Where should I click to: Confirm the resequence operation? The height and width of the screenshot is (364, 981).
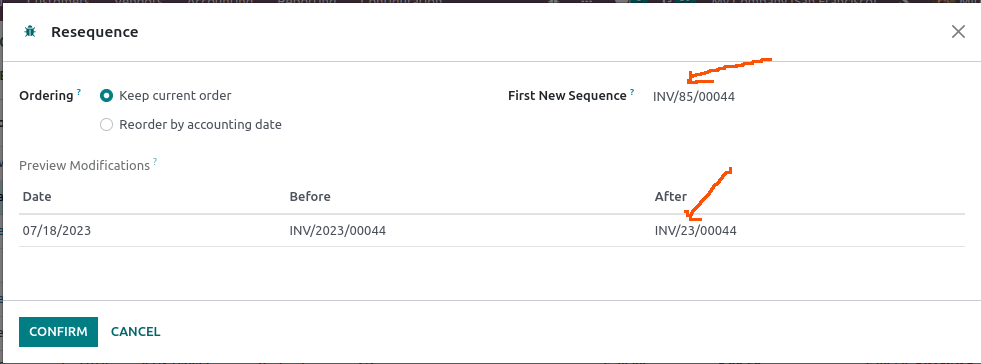(58, 332)
